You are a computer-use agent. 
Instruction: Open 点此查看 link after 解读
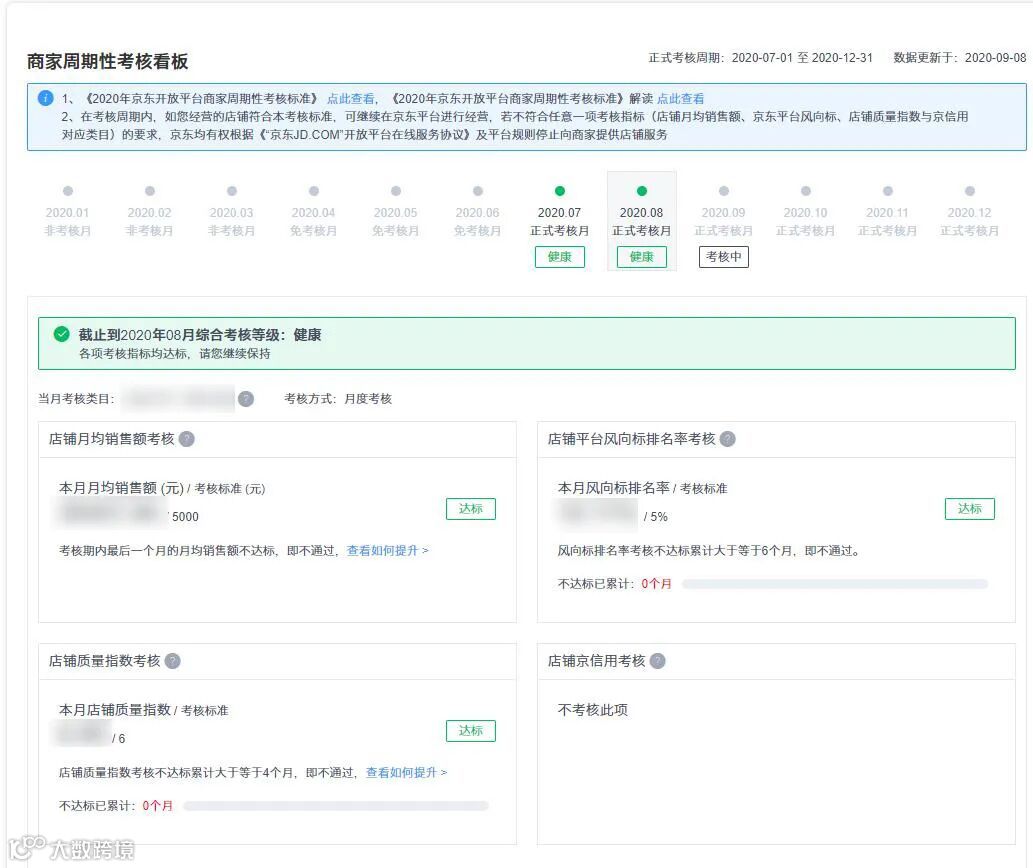(681, 99)
